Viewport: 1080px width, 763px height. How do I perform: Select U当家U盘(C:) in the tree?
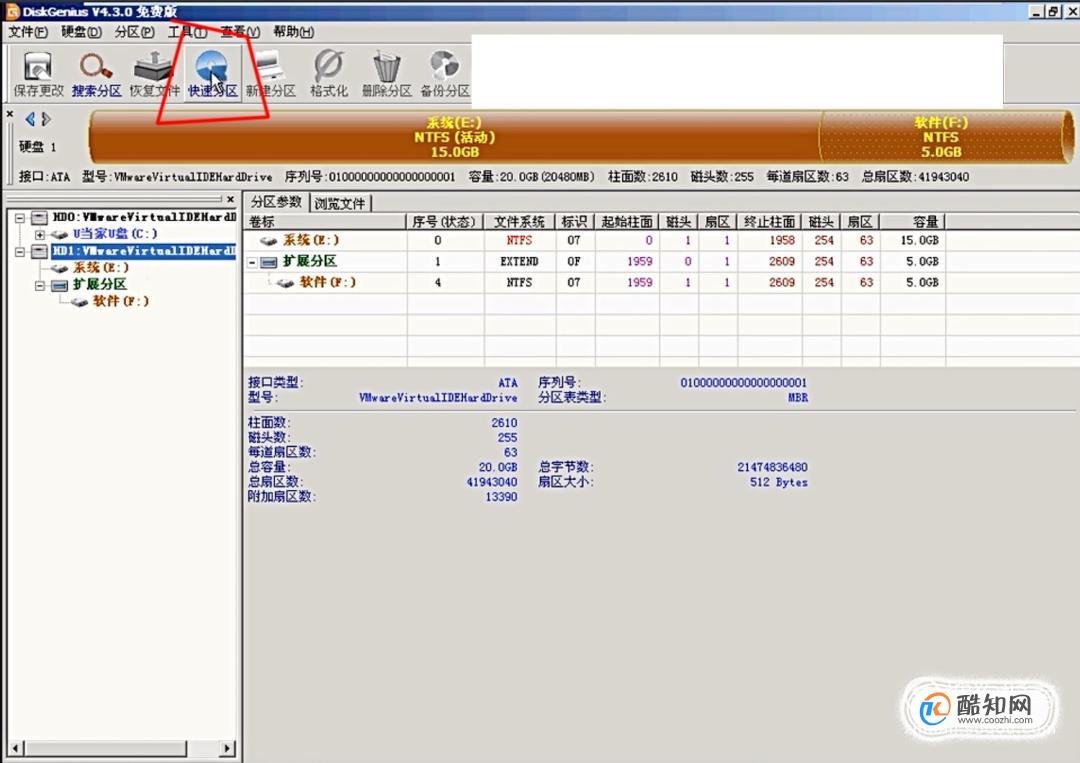click(x=115, y=233)
